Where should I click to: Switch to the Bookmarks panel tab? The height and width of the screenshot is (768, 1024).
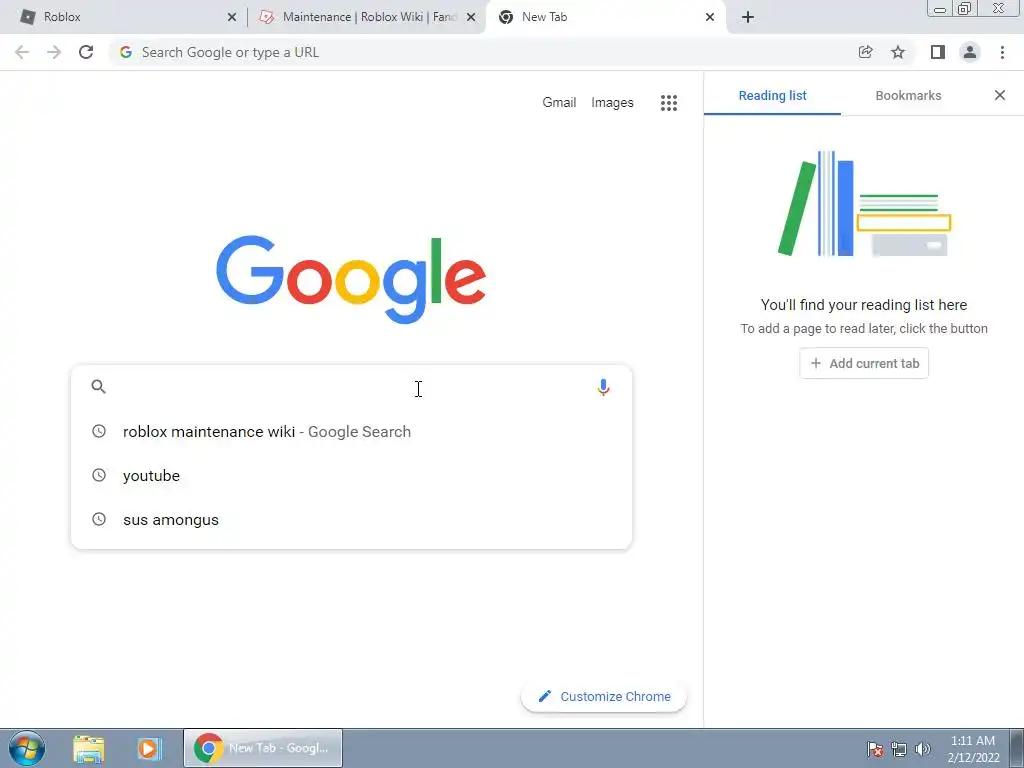(x=908, y=95)
